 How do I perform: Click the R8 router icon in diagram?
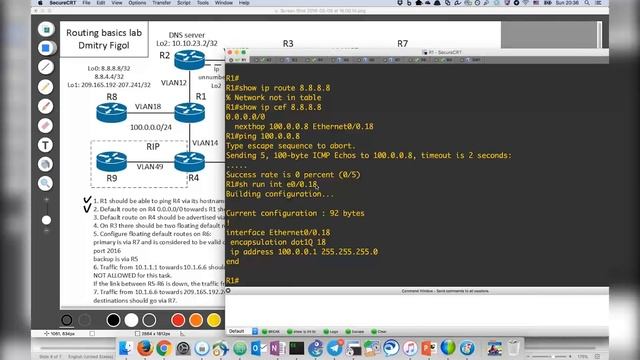pos(111,113)
